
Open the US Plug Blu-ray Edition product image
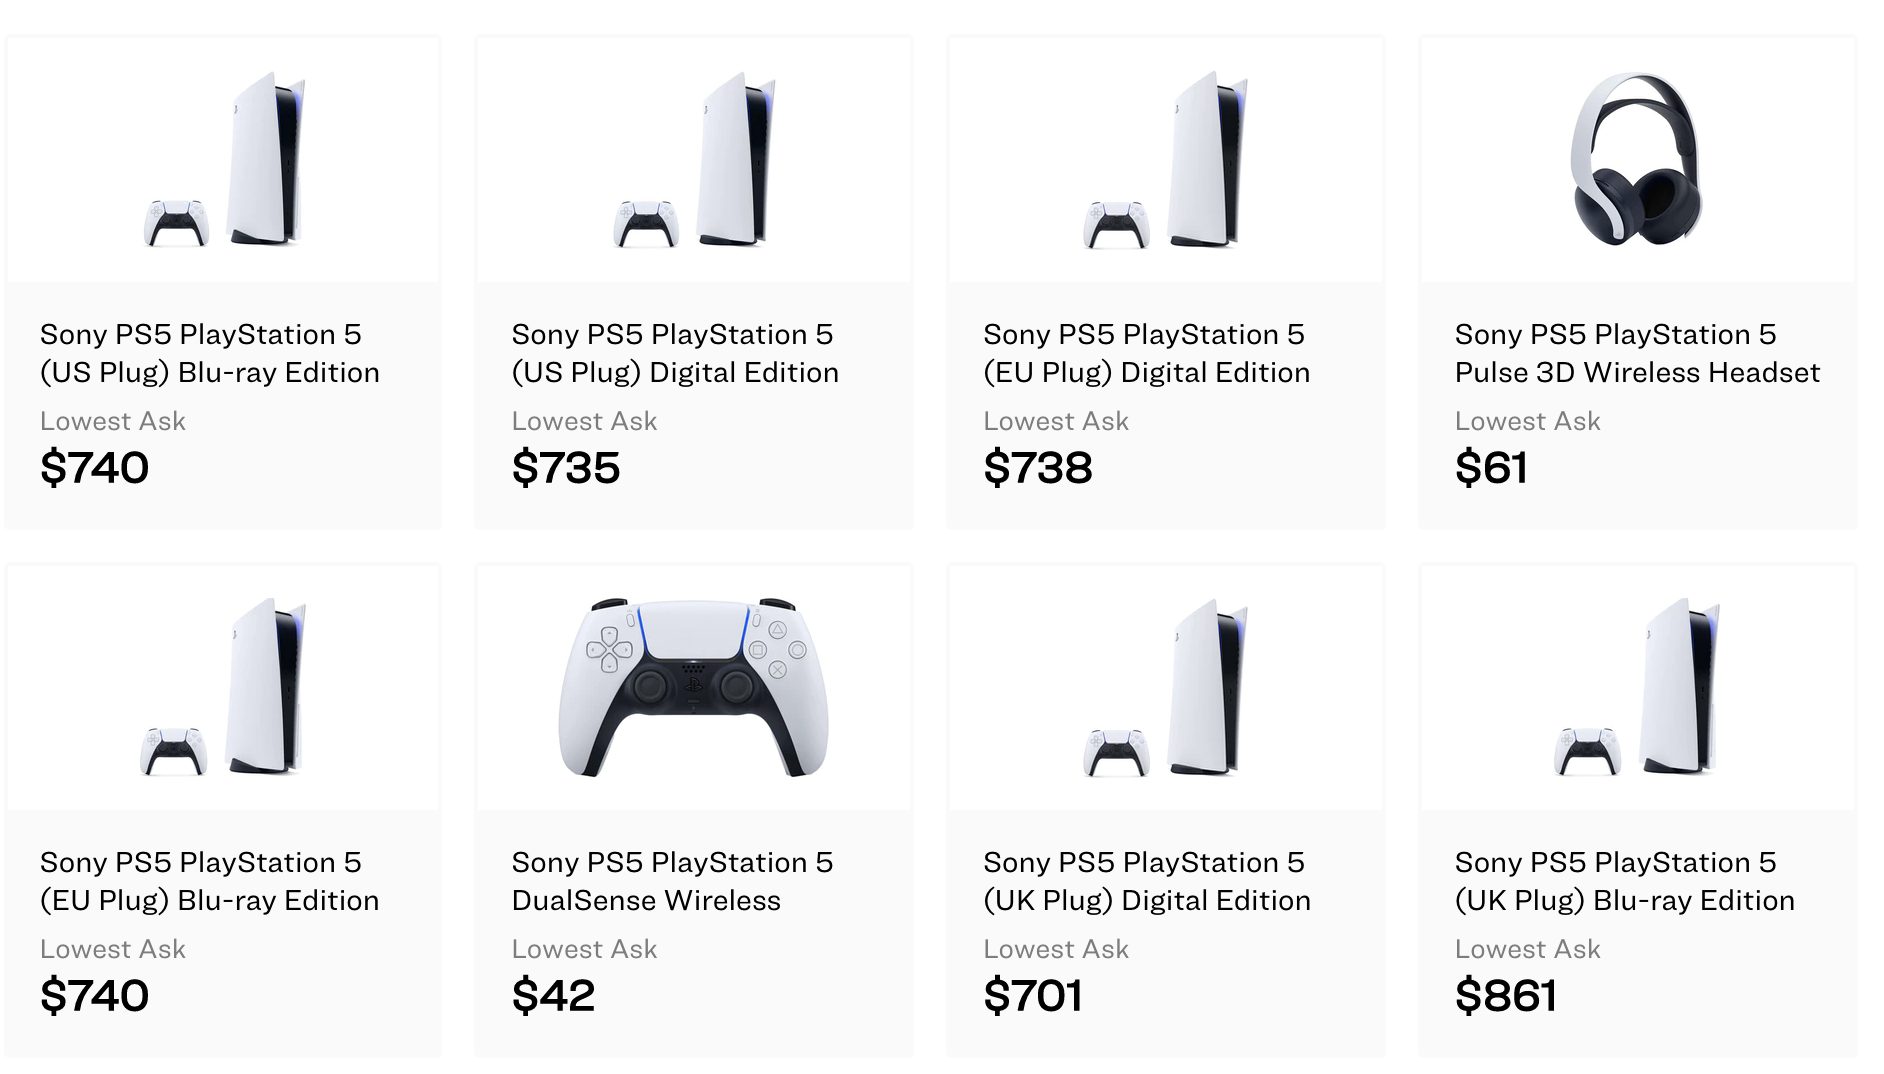pos(224,160)
